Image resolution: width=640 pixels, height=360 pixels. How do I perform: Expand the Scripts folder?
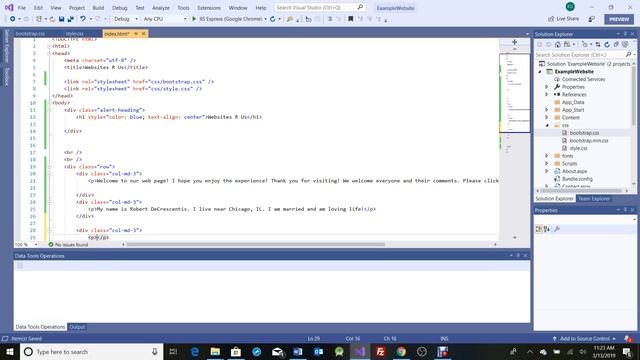[547, 163]
